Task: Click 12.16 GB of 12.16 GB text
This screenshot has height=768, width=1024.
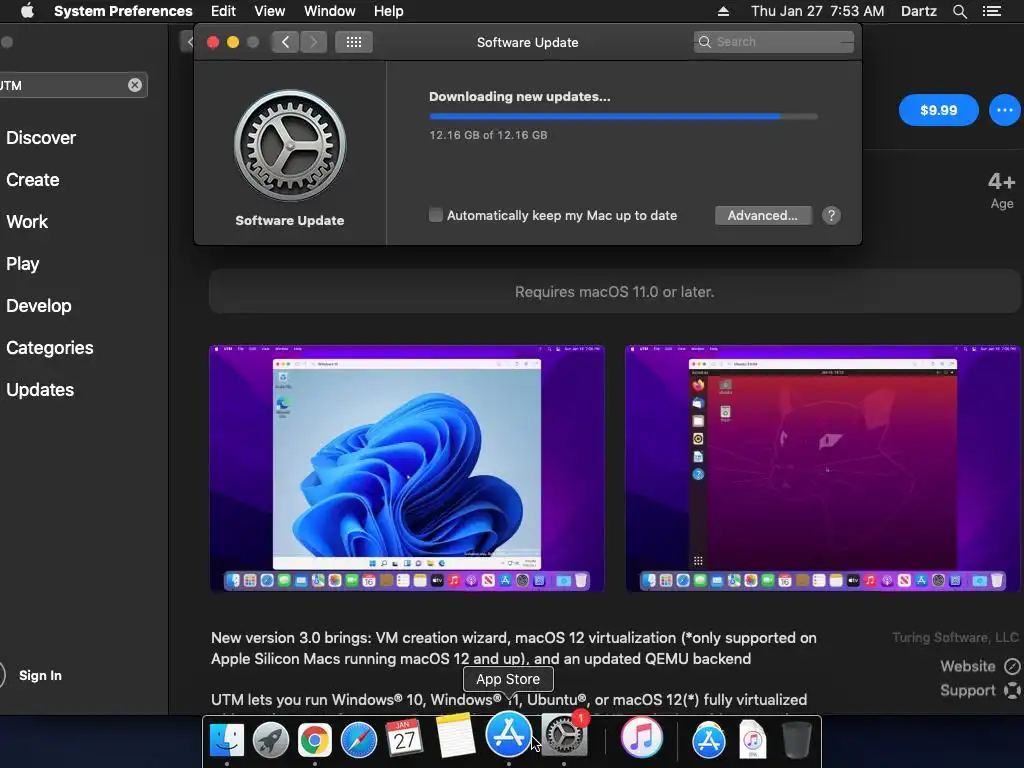Action: (488, 135)
